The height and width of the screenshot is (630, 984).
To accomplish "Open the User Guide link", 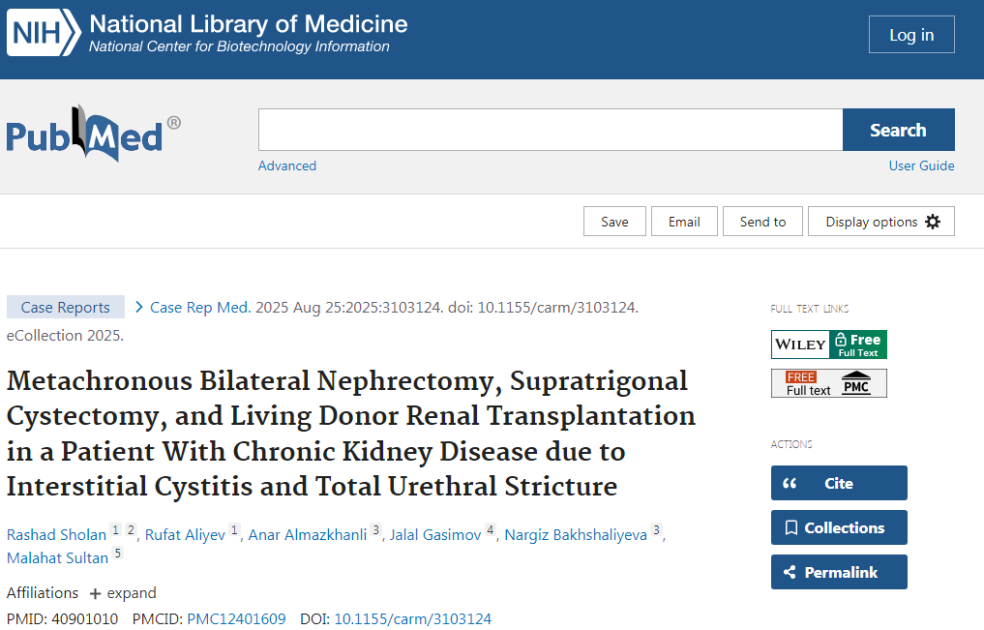I will [x=921, y=166].
